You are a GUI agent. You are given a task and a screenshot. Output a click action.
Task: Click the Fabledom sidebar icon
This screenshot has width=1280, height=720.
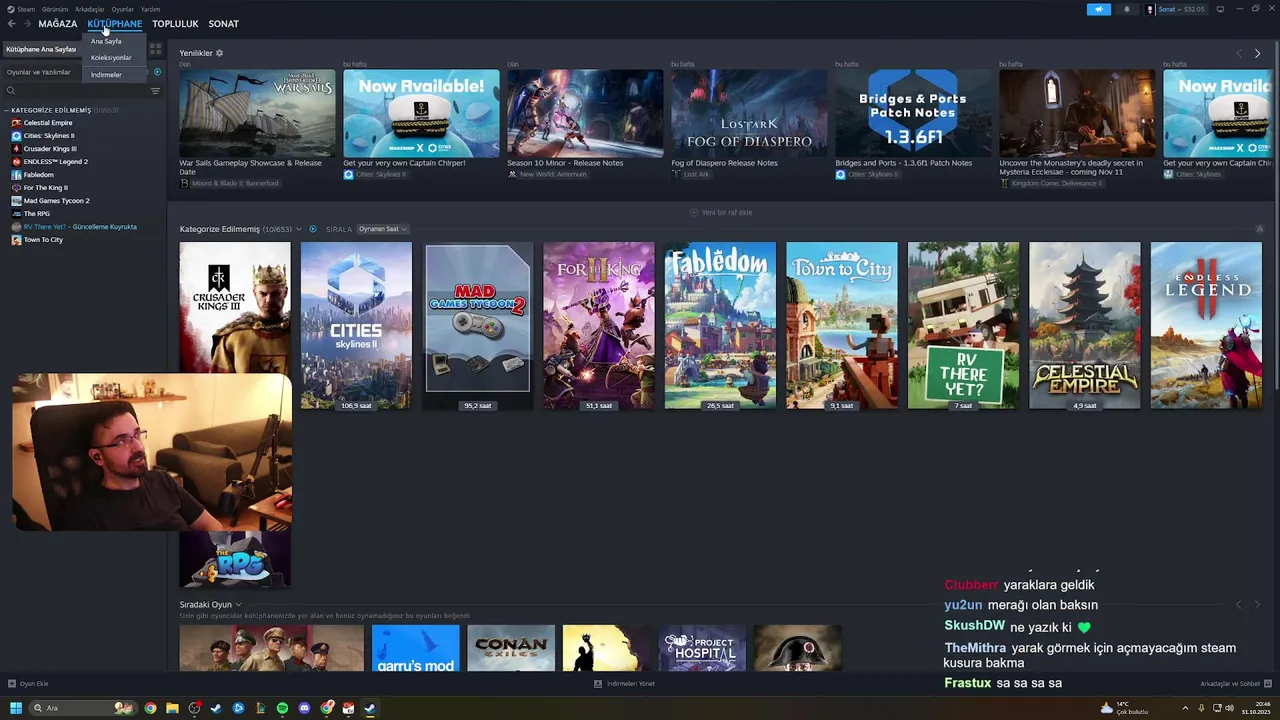16,175
